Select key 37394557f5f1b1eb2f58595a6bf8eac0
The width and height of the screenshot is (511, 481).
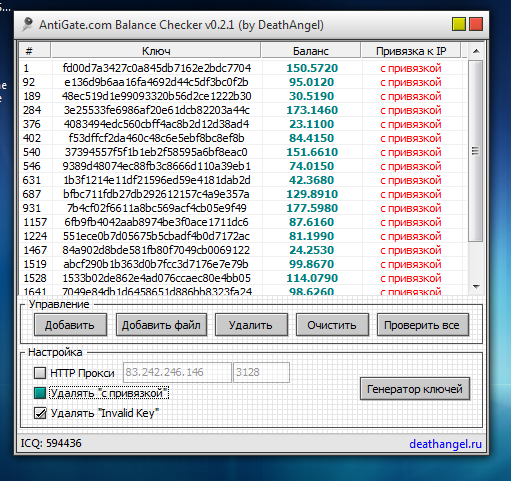156,152
